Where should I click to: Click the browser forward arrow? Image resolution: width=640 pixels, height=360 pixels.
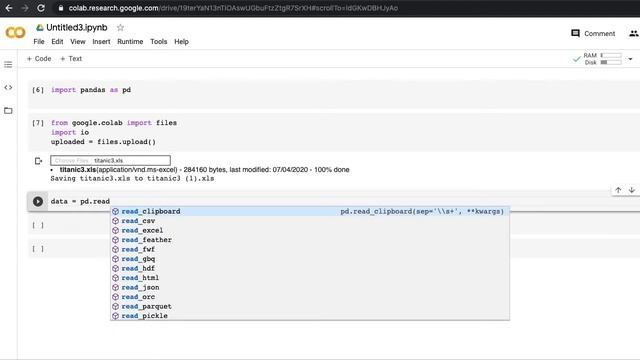(25, 8)
